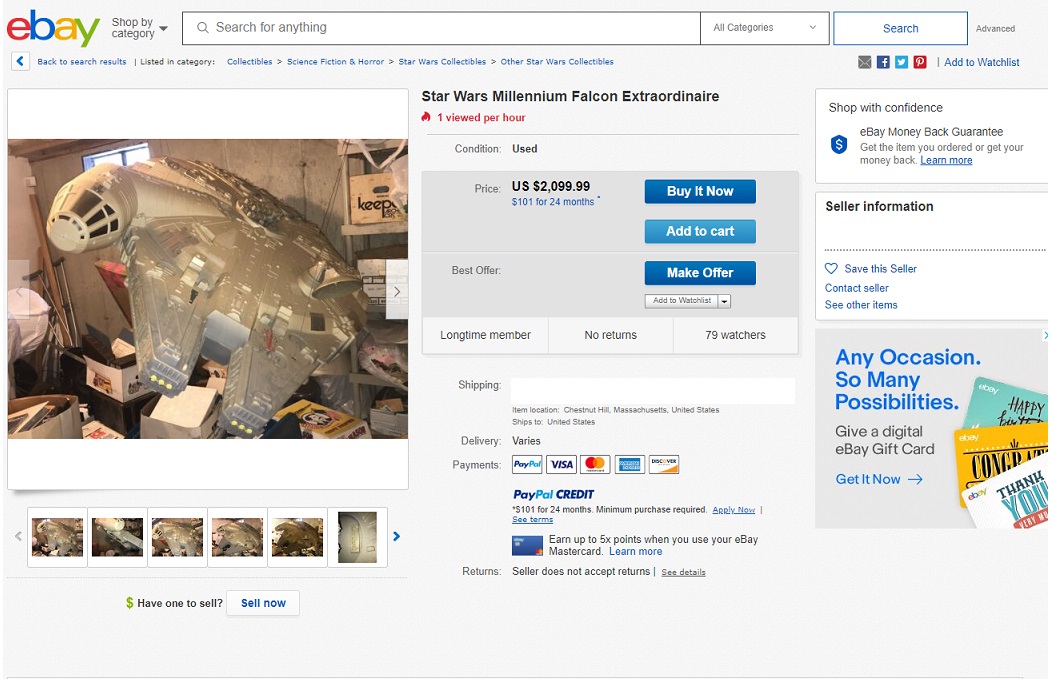Share listing via email icon

[x=865, y=62]
